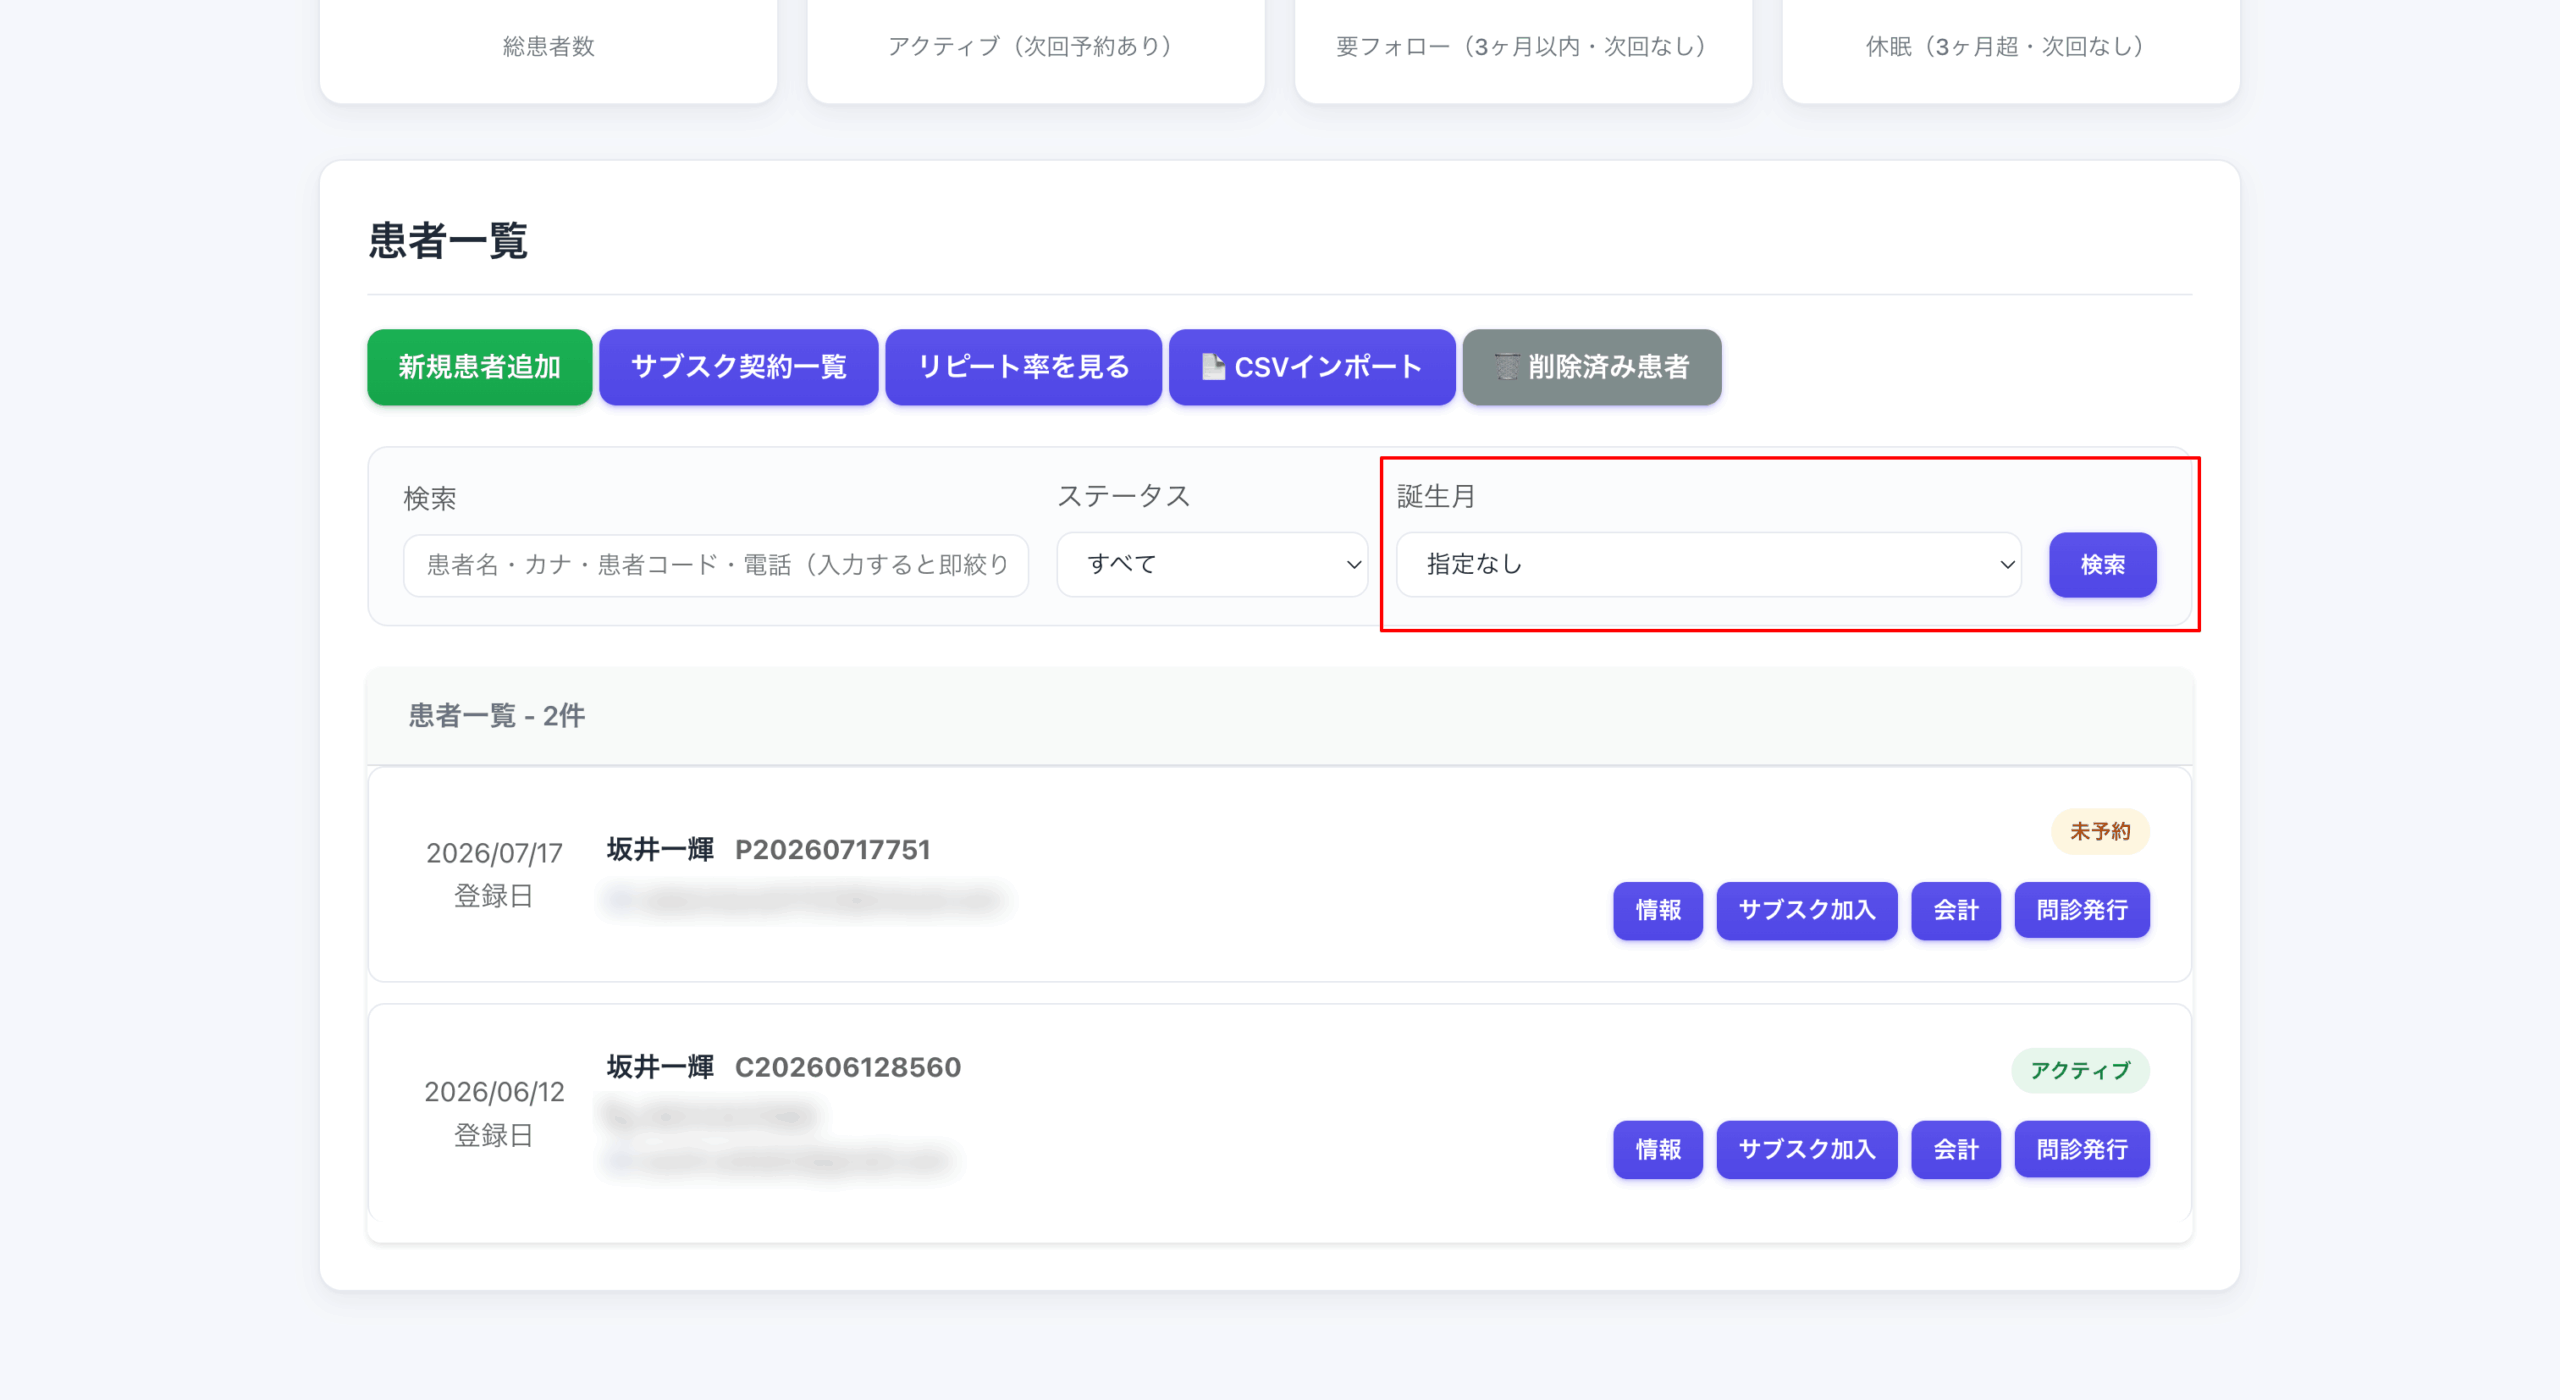Screen dimensions: 2560x1400
Task: Open サブスク契約一覧
Action: (x=738, y=367)
